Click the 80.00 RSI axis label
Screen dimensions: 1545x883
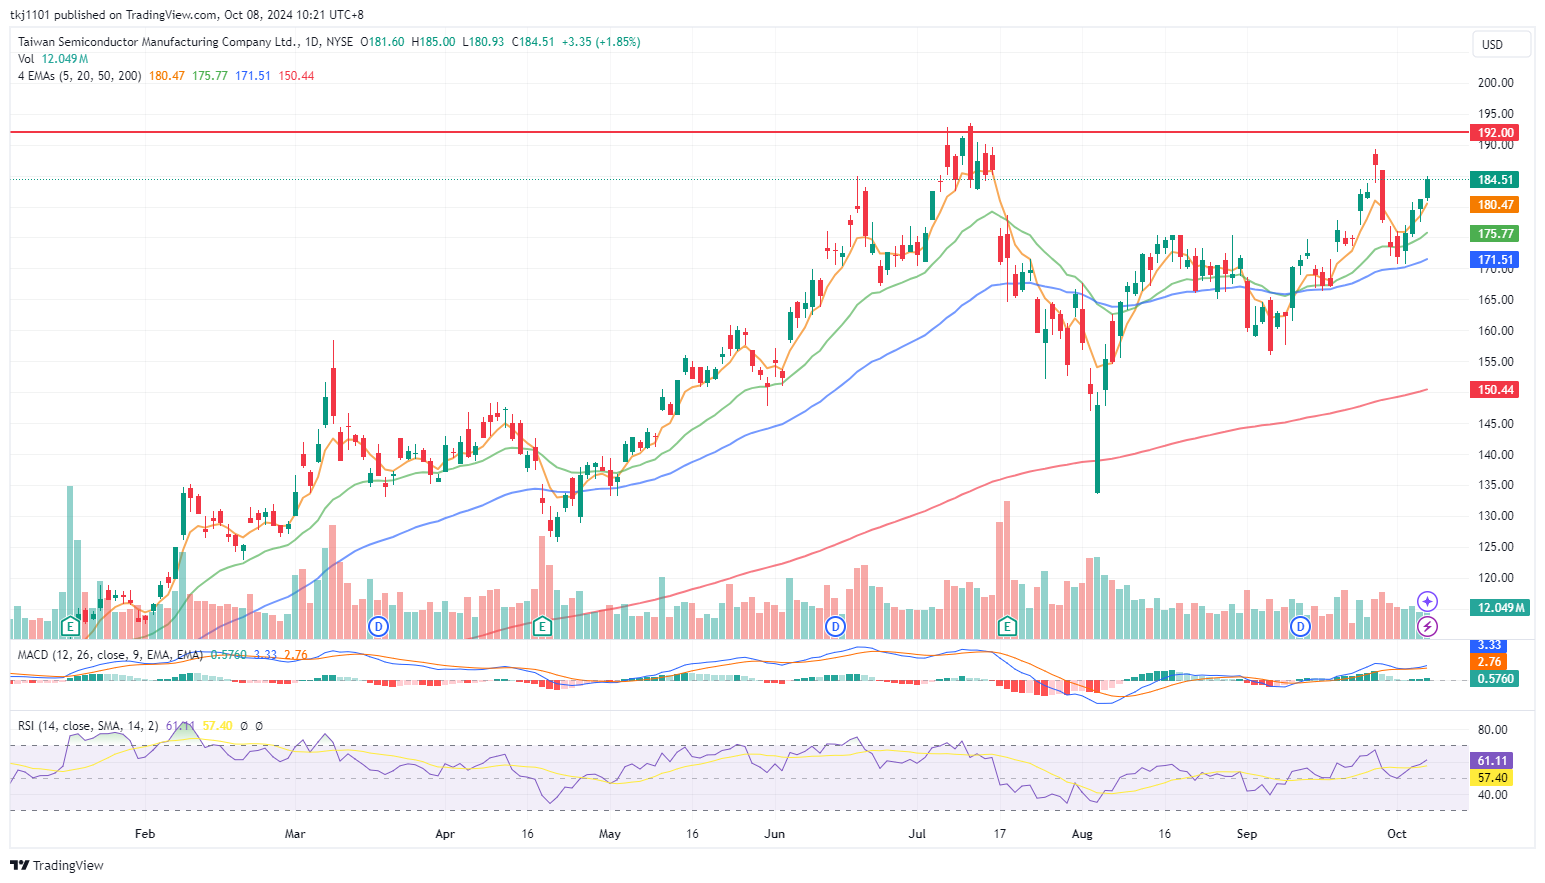coord(1492,730)
